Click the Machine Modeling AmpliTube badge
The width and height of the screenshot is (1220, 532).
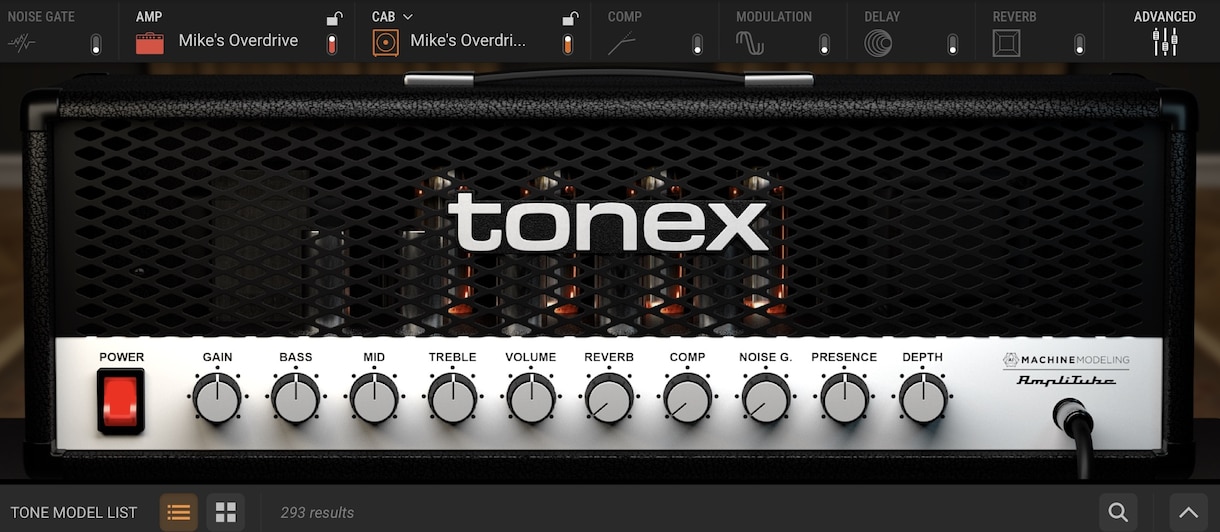(x=1065, y=369)
